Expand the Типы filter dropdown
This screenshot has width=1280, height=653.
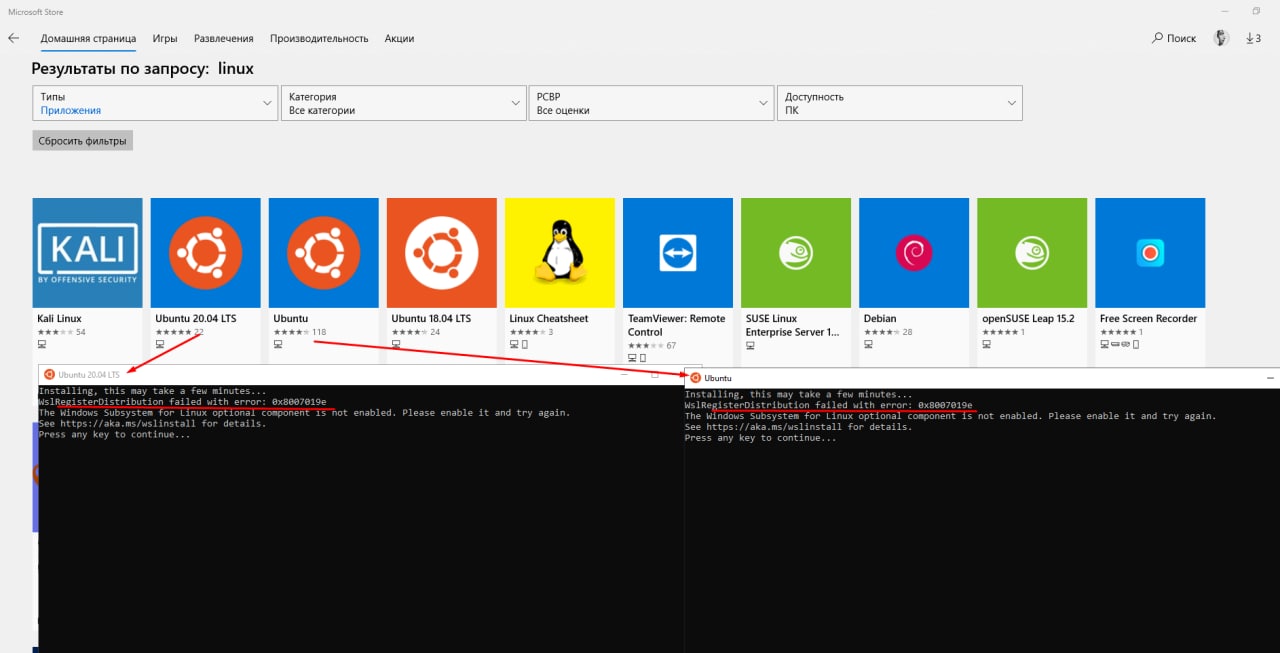pos(155,103)
